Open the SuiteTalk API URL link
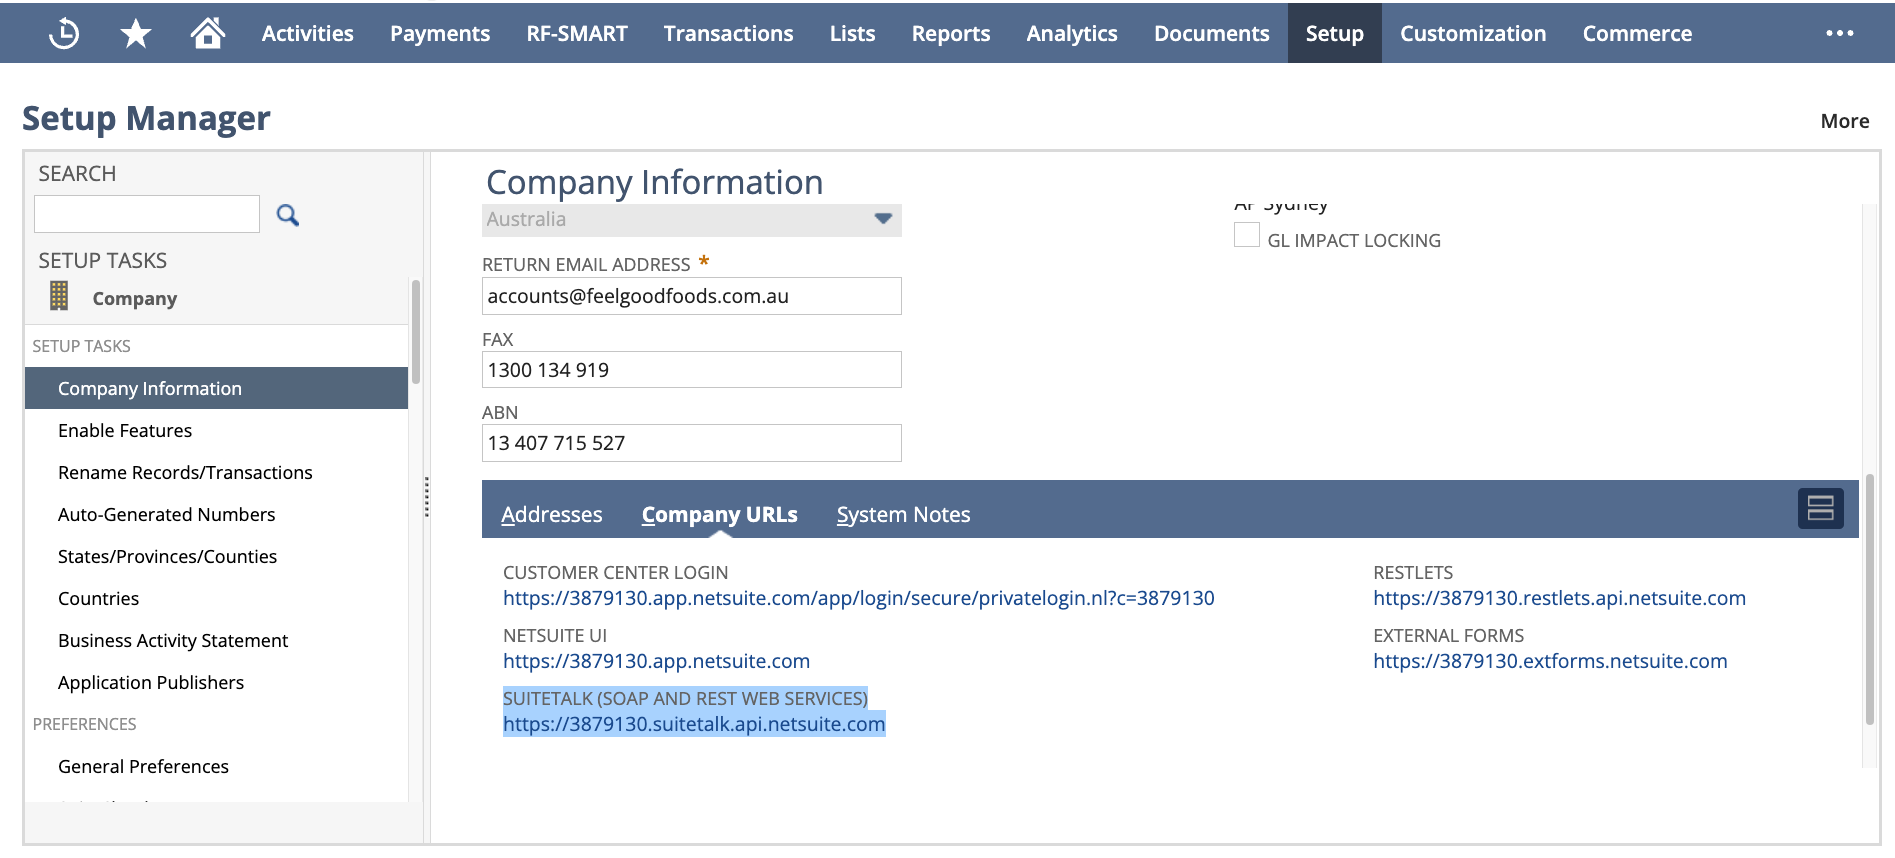This screenshot has height=858, width=1895. tap(694, 724)
